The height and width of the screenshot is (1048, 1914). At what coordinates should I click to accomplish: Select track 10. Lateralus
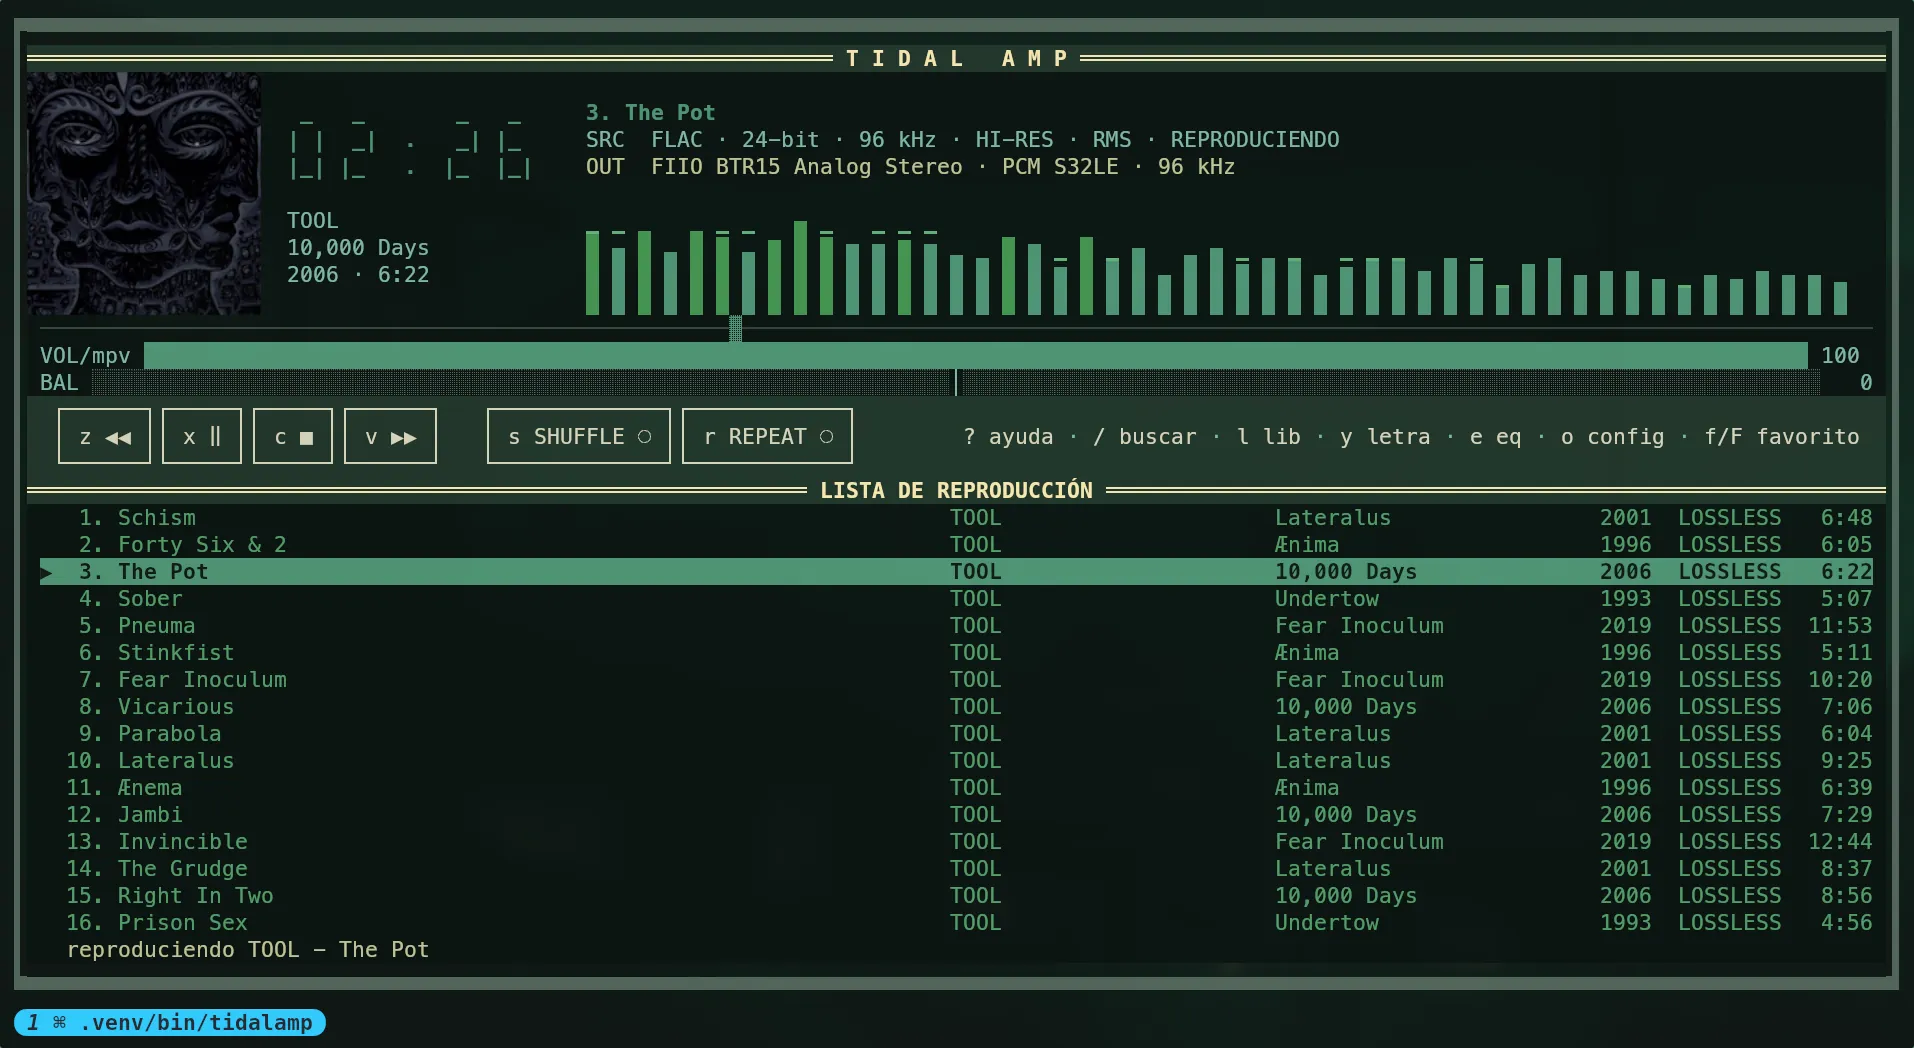pyautogui.click(x=956, y=760)
